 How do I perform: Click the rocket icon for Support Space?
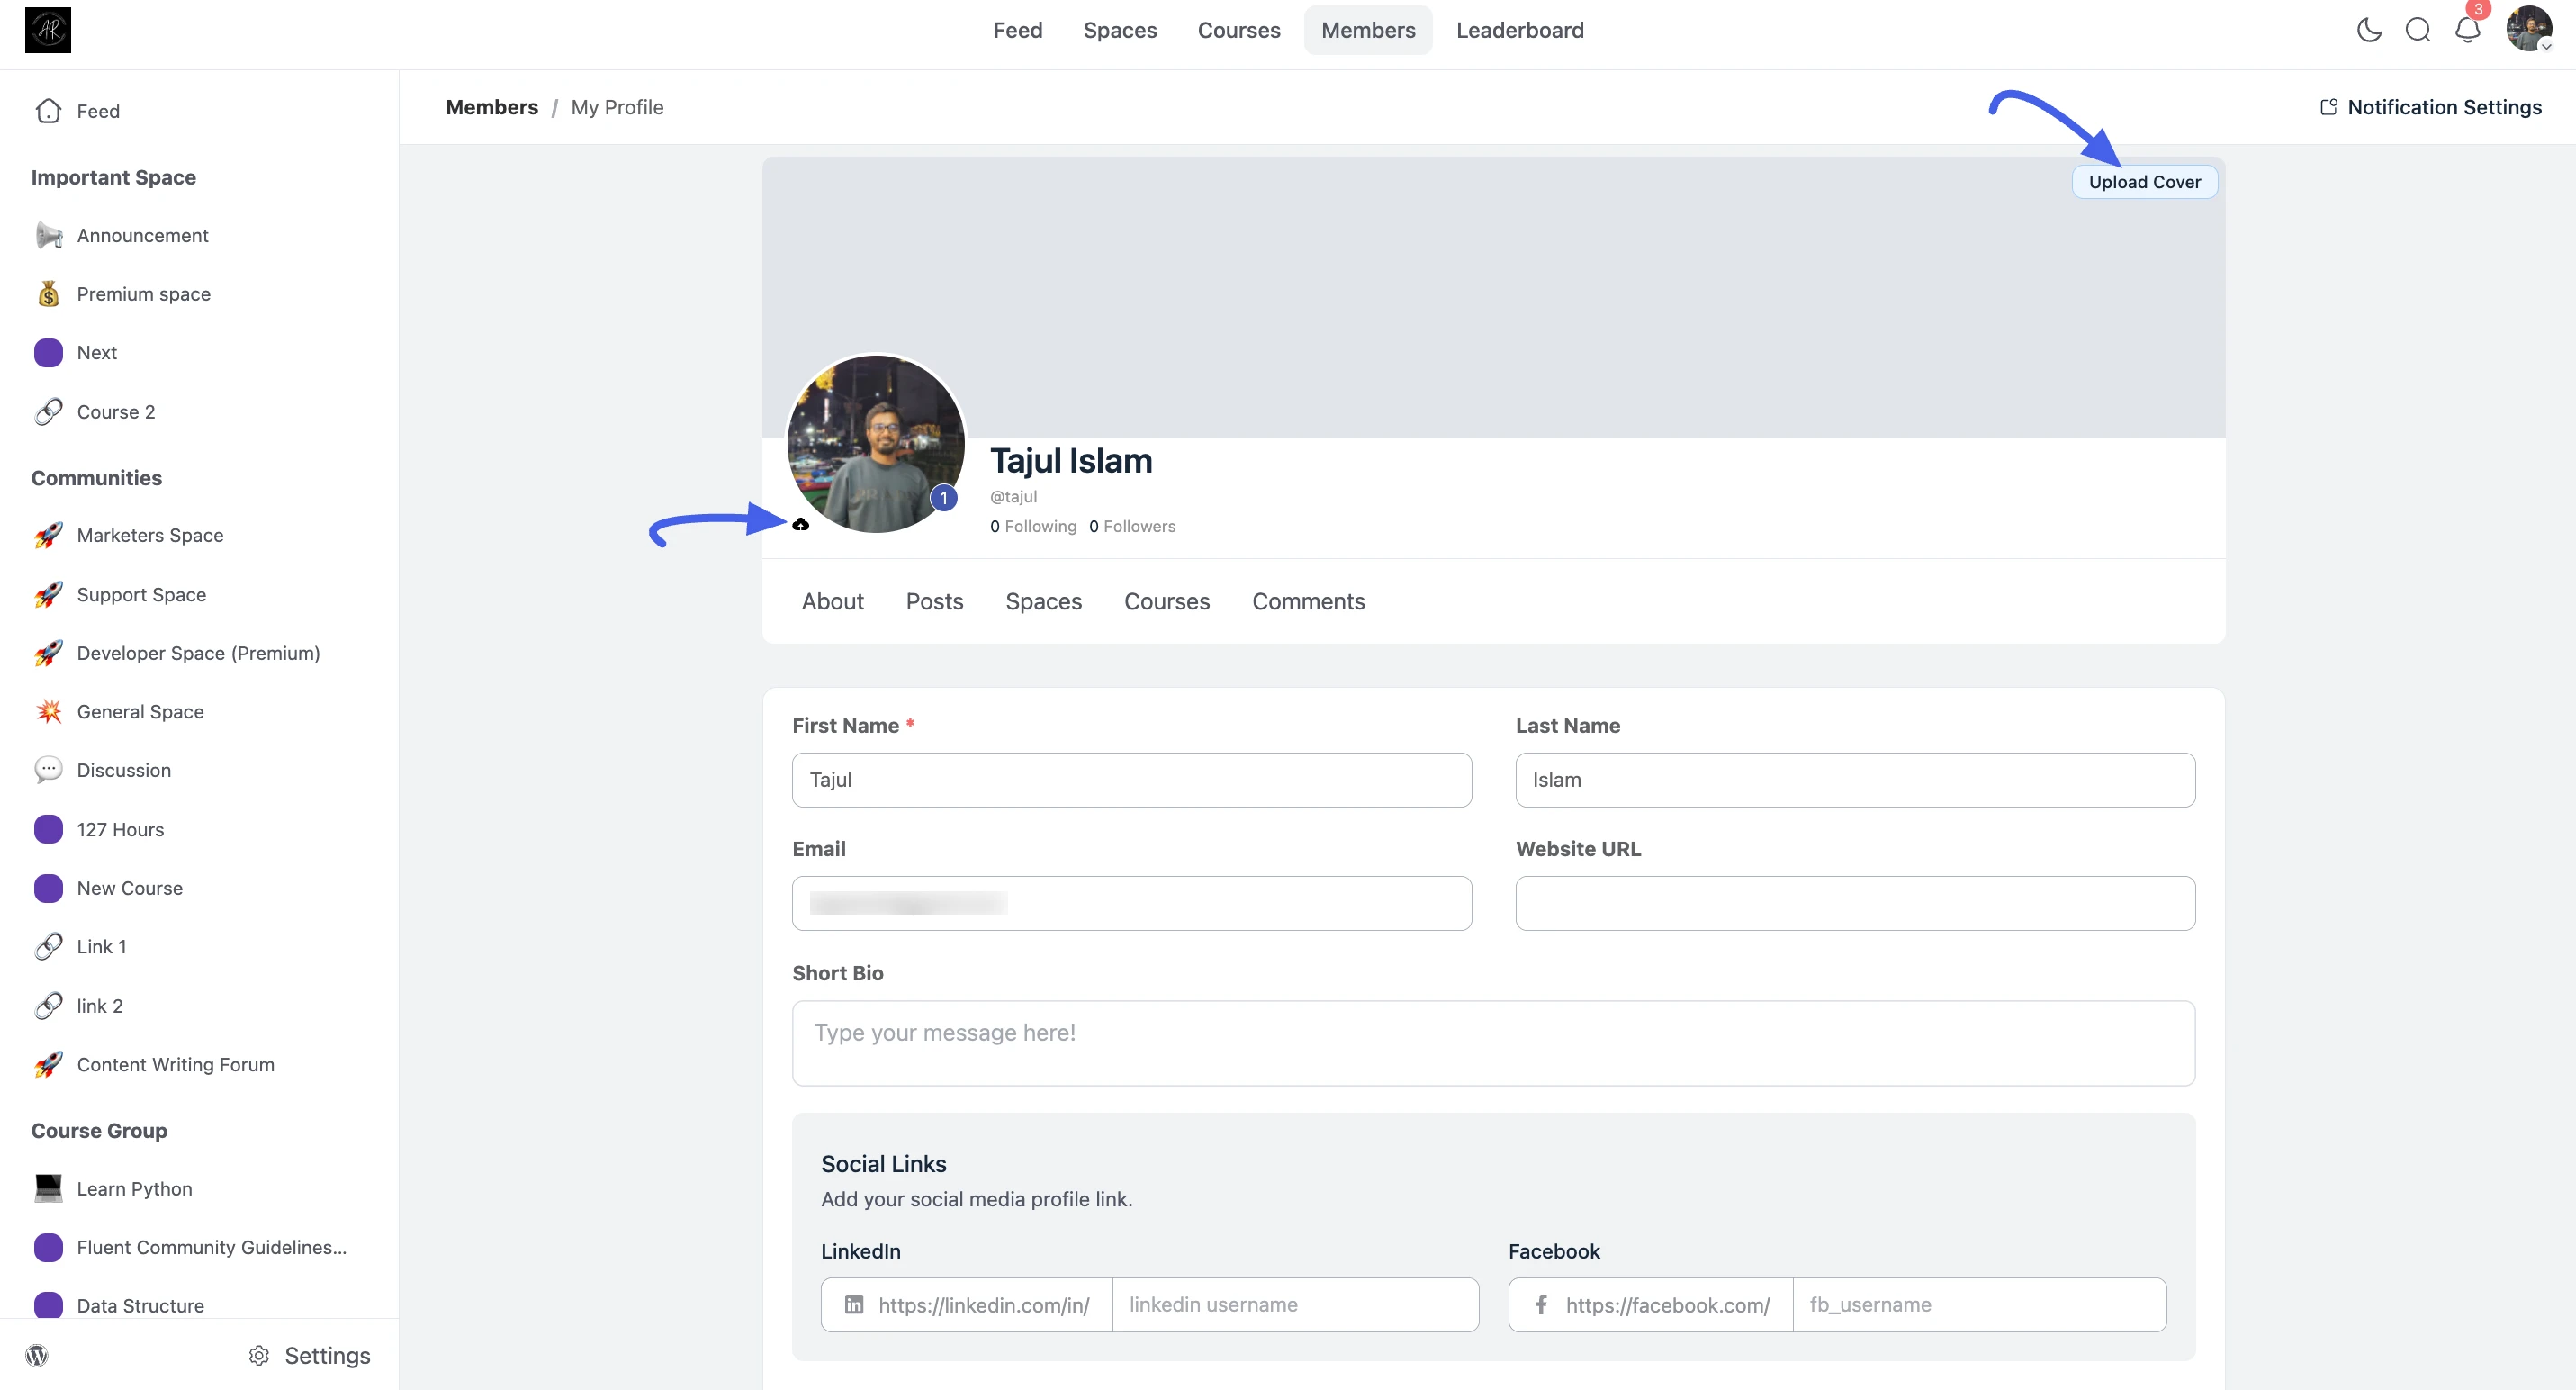tap(48, 595)
